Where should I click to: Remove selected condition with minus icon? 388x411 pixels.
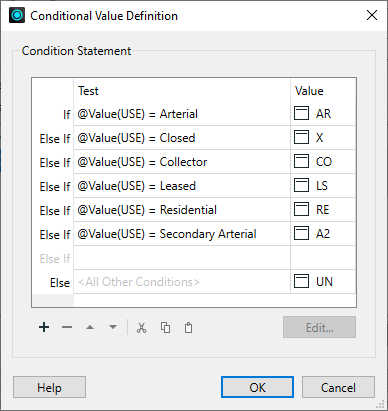(67, 327)
